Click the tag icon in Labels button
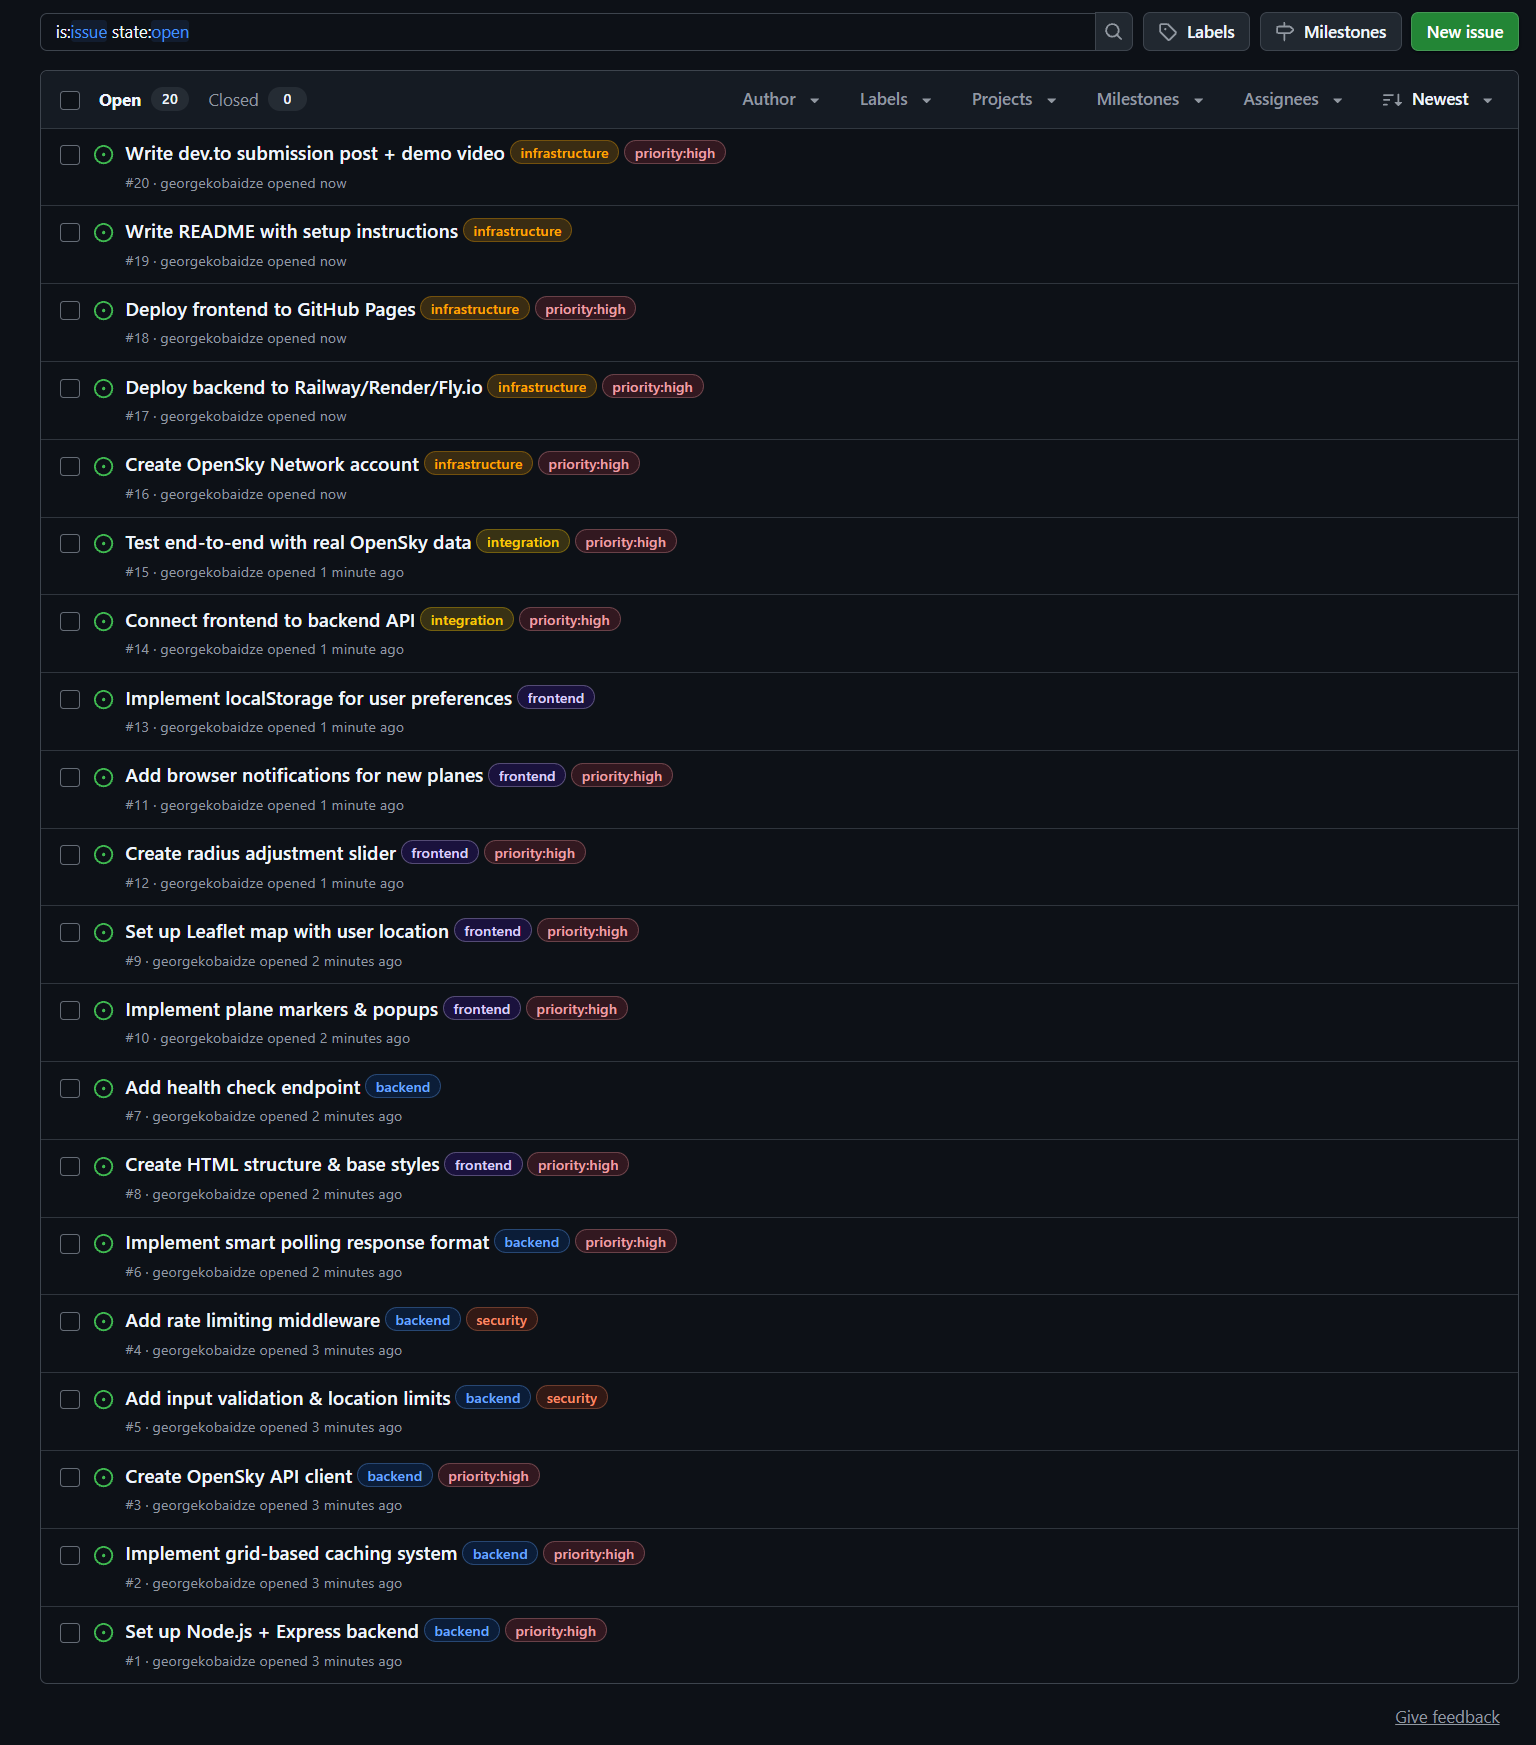 pyautogui.click(x=1167, y=32)
